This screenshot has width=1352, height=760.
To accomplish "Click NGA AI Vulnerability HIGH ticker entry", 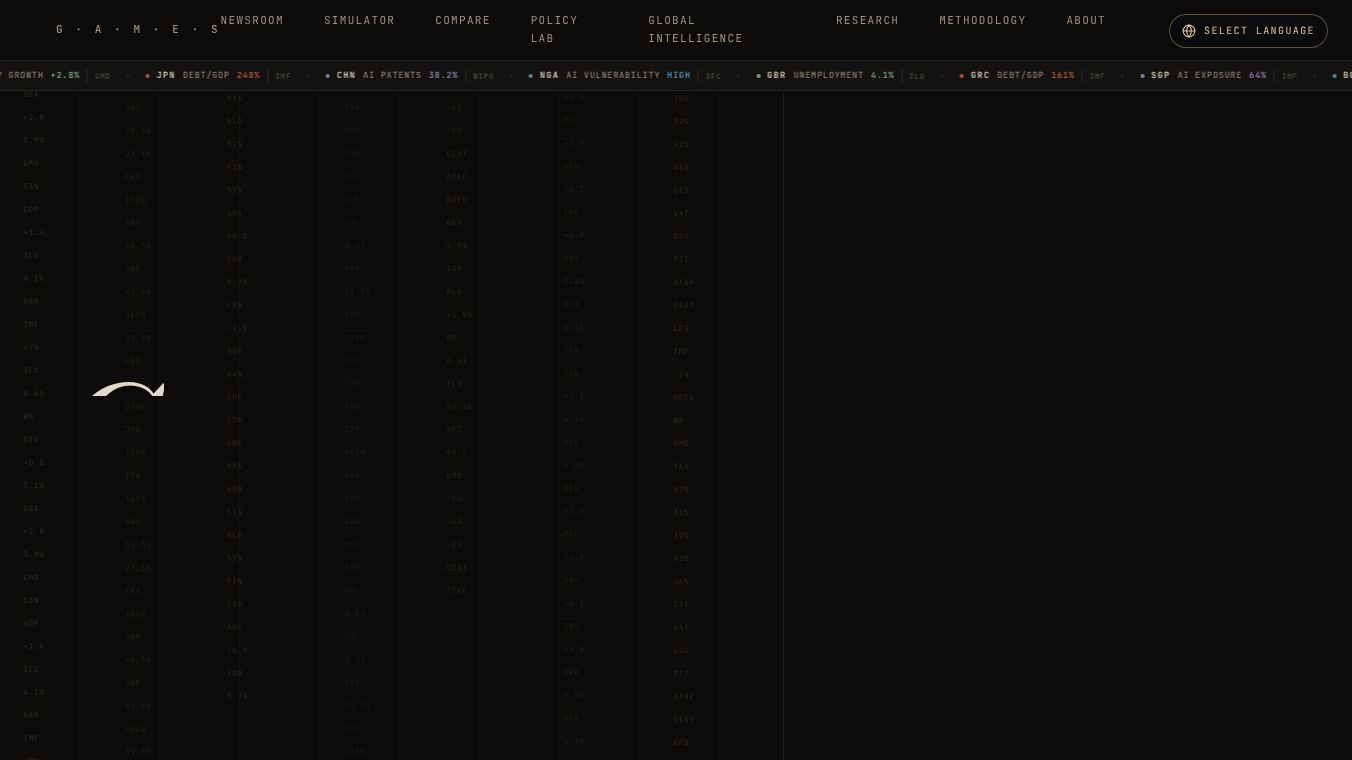I will (x=624, y=76).
